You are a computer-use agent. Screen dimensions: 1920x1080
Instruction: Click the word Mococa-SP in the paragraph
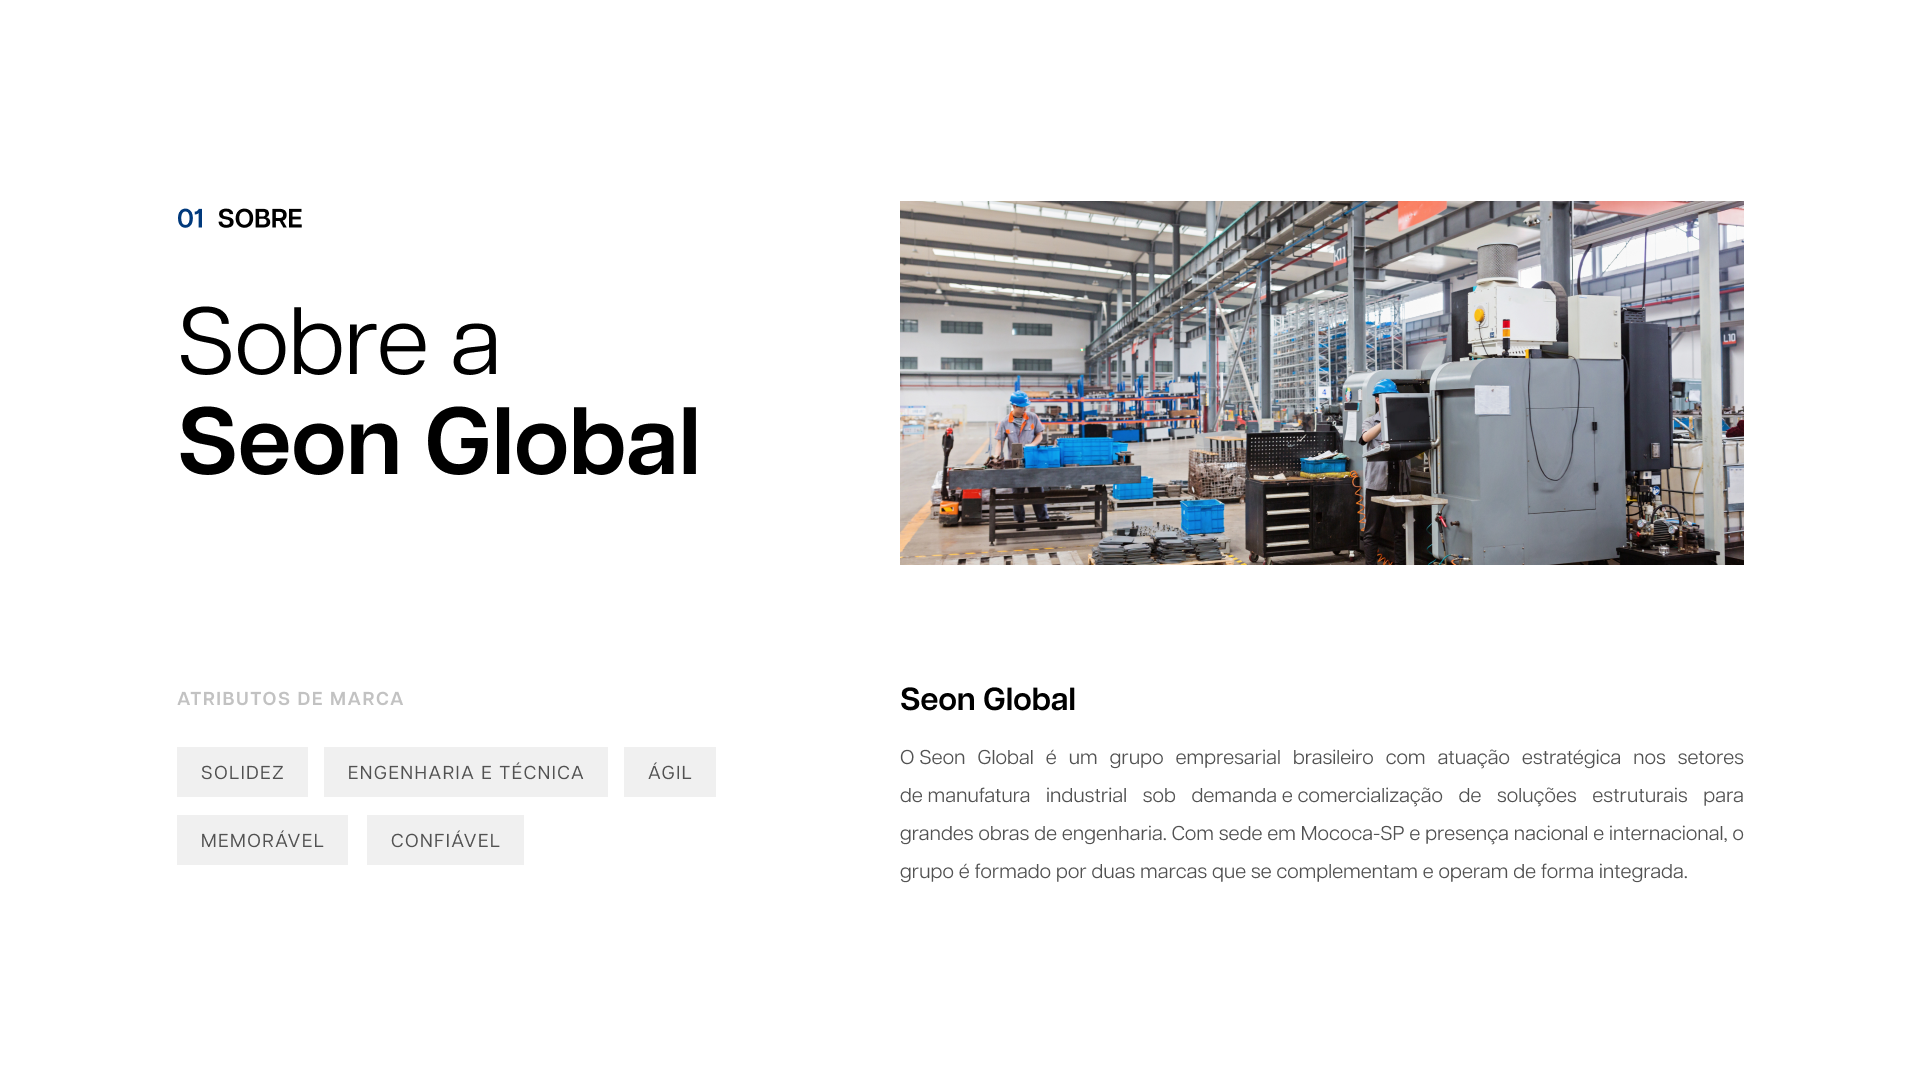pos(1352,834)
